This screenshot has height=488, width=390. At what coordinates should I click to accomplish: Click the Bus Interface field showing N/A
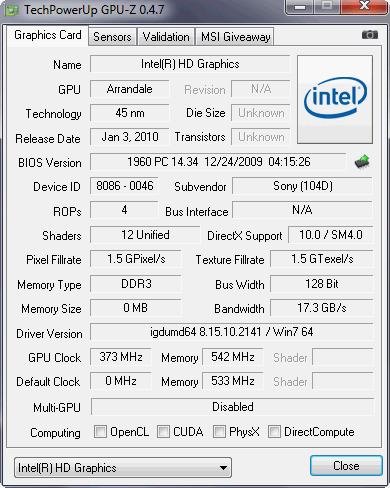[302, 210]
